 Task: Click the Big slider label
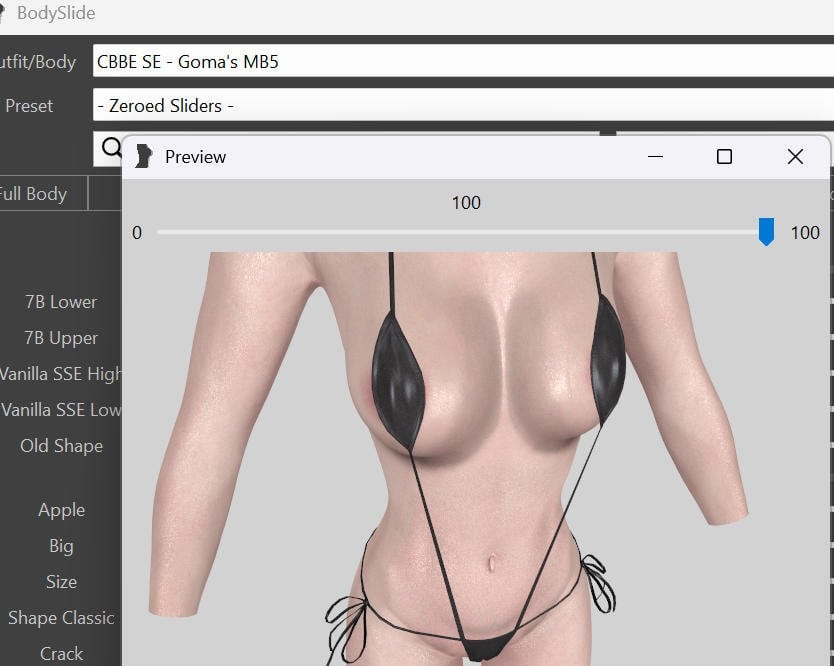tap(61, 546)
